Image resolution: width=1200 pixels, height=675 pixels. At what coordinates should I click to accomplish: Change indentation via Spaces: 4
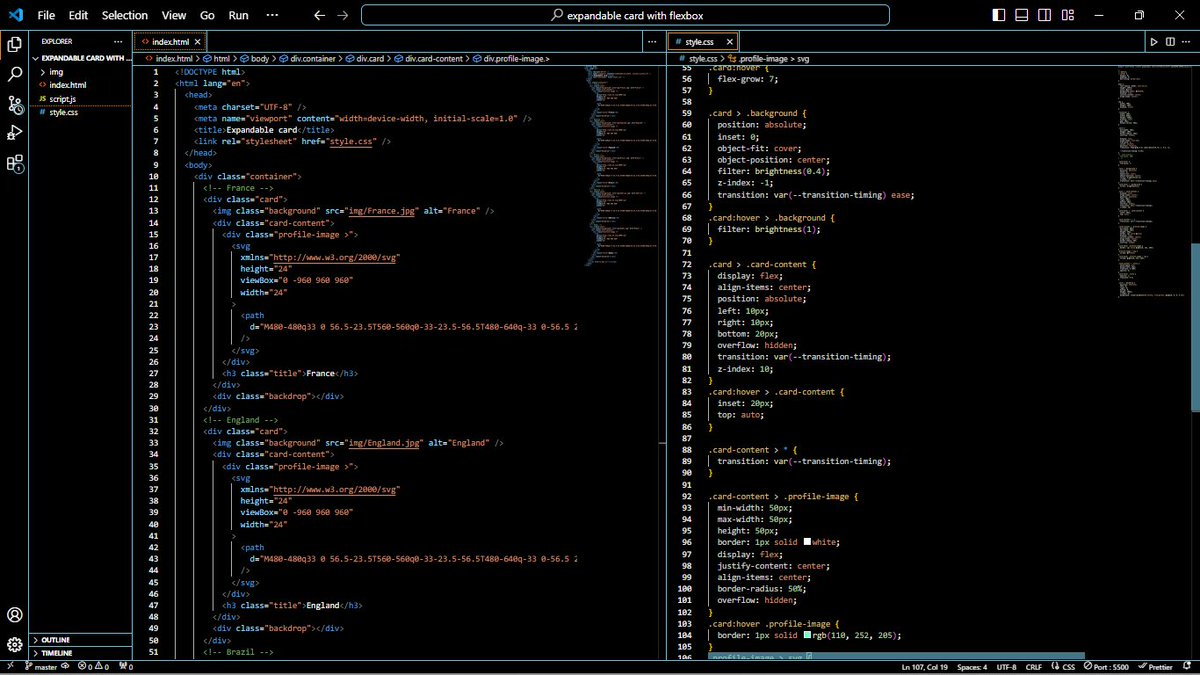973,667
